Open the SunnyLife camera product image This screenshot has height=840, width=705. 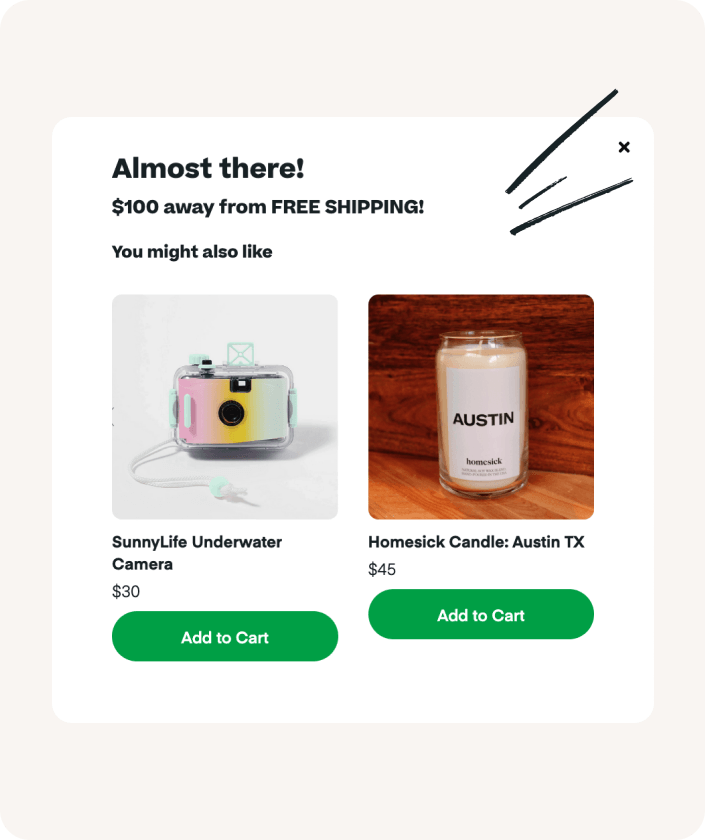(x=224, y=407)
